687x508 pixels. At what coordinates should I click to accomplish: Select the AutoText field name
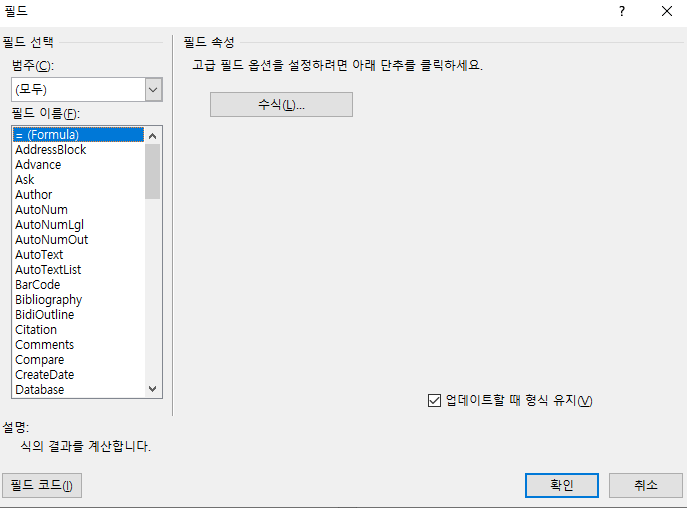pyautogui.click(x=39, y=255)
